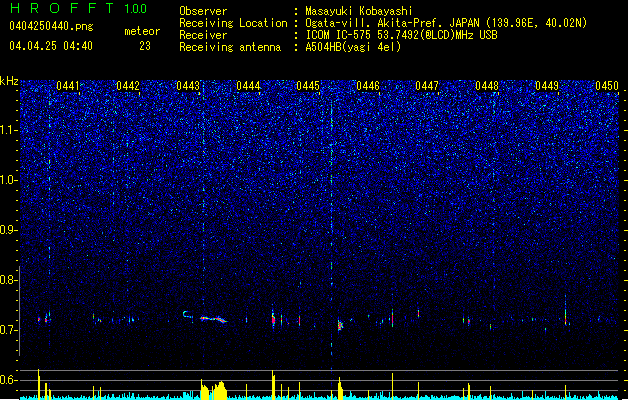Click the long wavy meteor echo after 0443
The height and width of the screenshot is (400, 629).
[213, 319]
